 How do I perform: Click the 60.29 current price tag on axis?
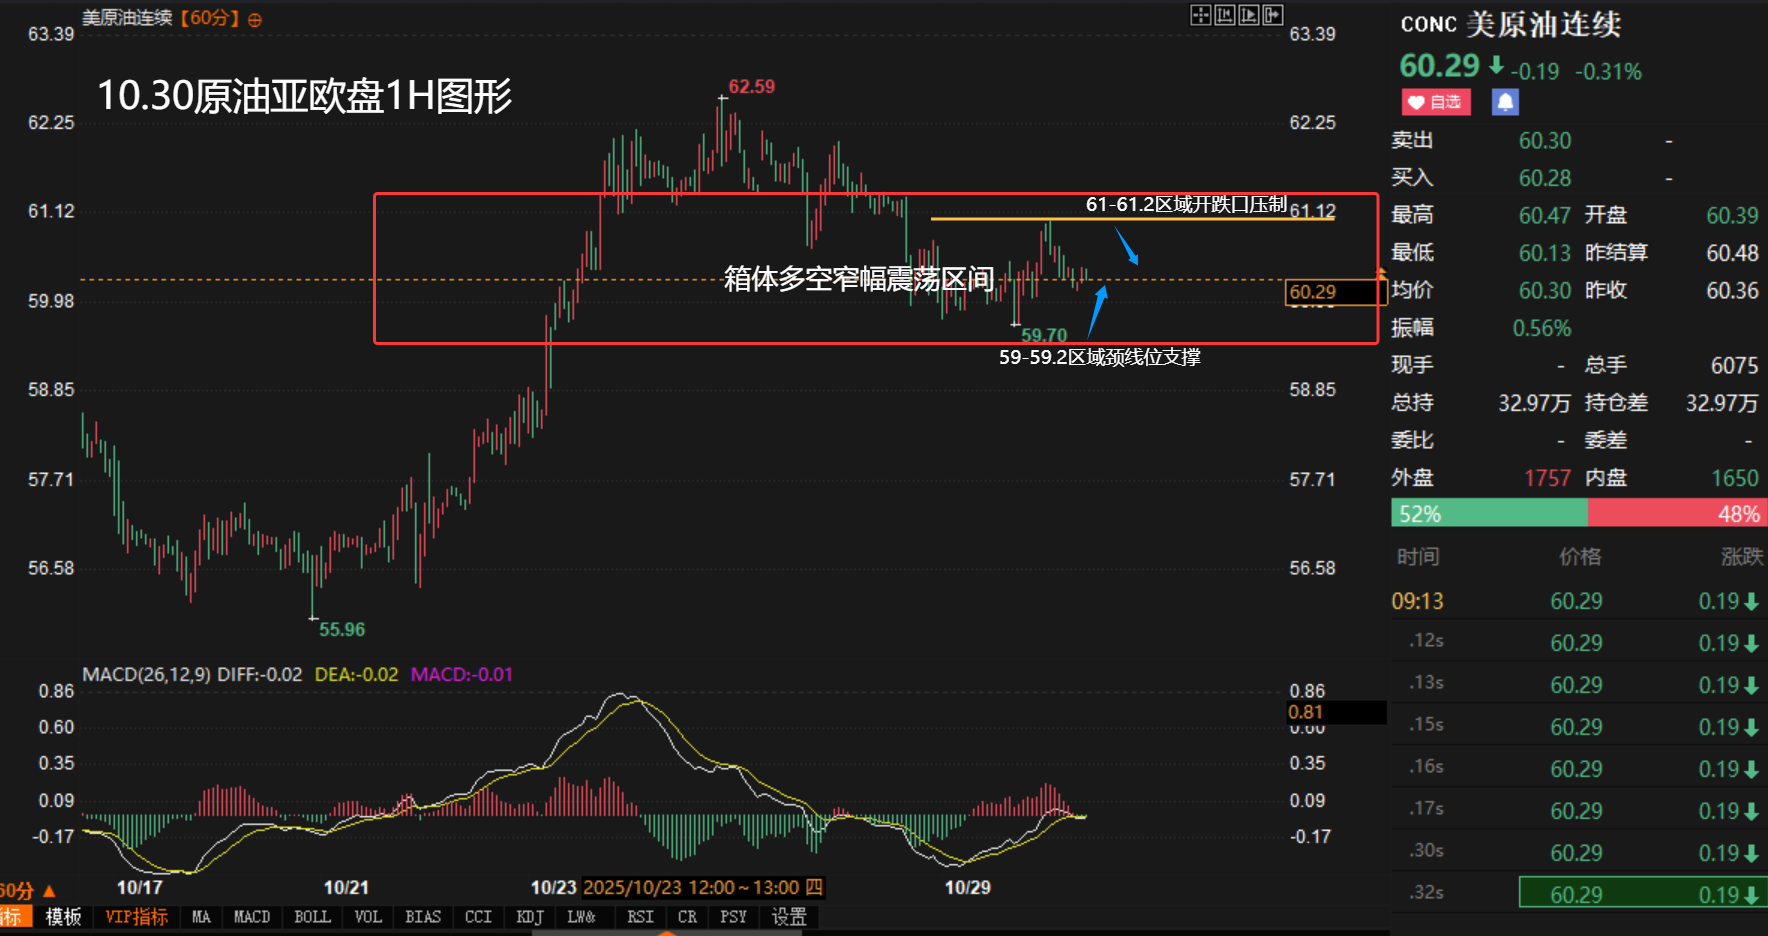pyautogui.click(x=1312, y=292)
